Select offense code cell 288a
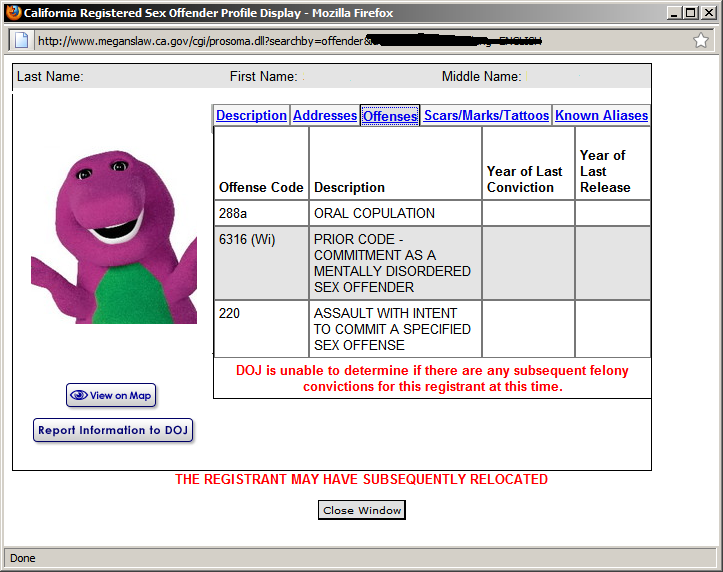The width and height of the screenshot is (723, 572). point(261,213)
